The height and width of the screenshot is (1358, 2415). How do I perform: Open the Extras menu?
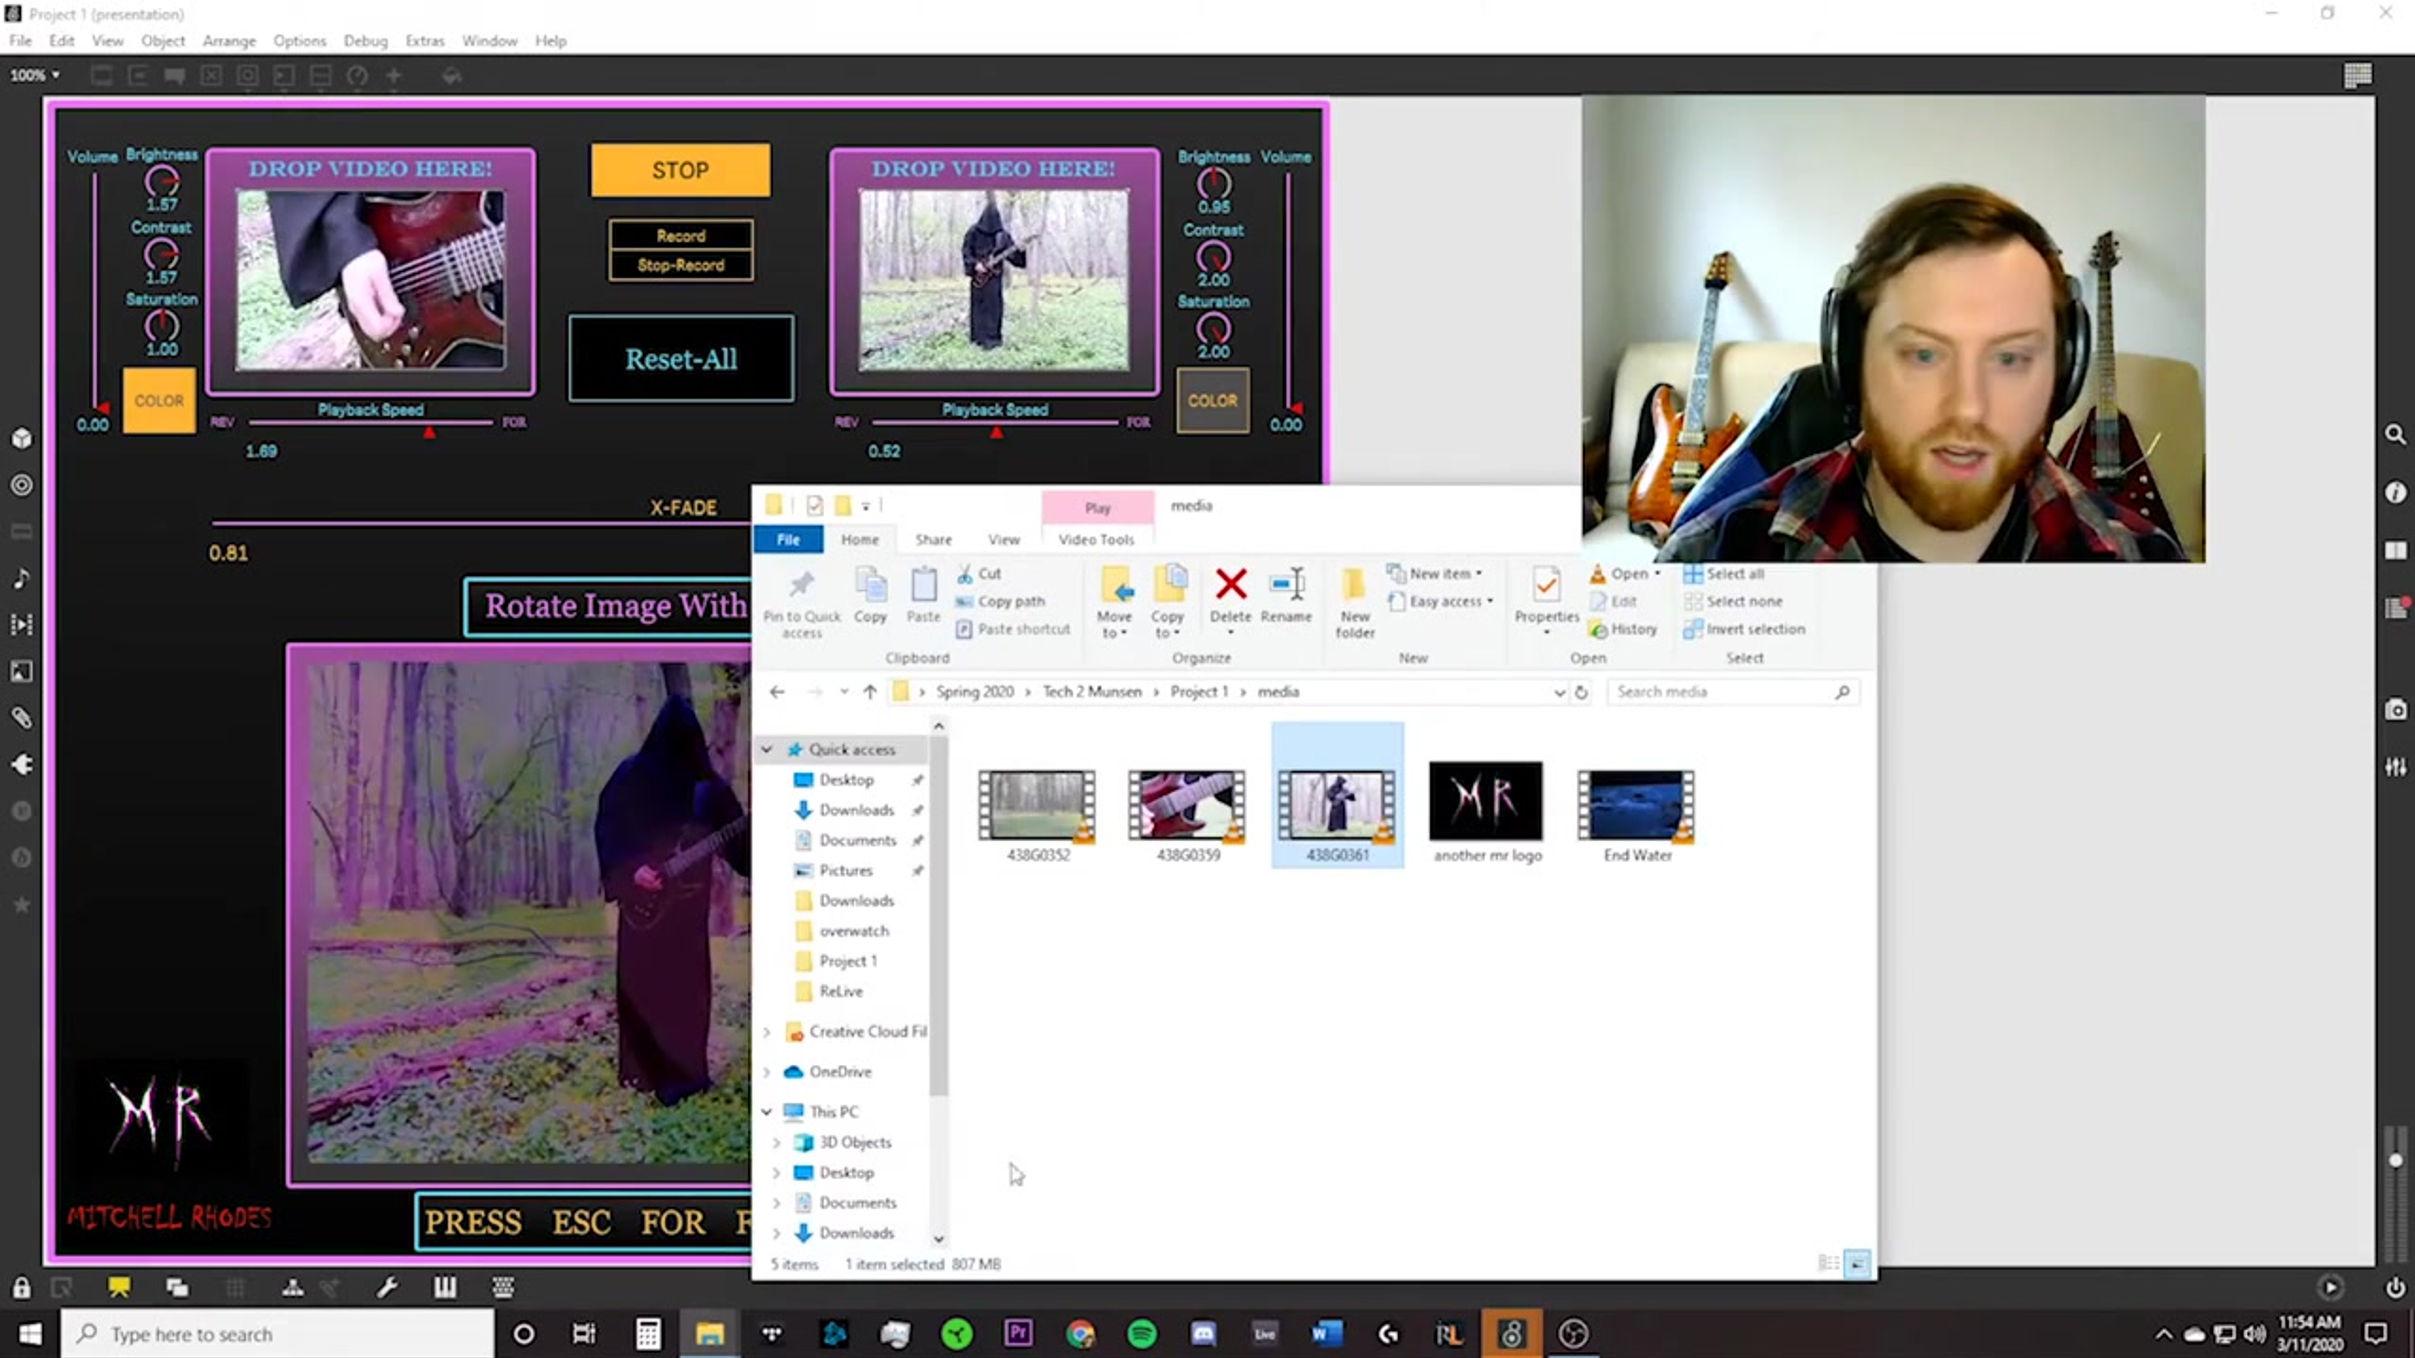[x=425, y=41]
